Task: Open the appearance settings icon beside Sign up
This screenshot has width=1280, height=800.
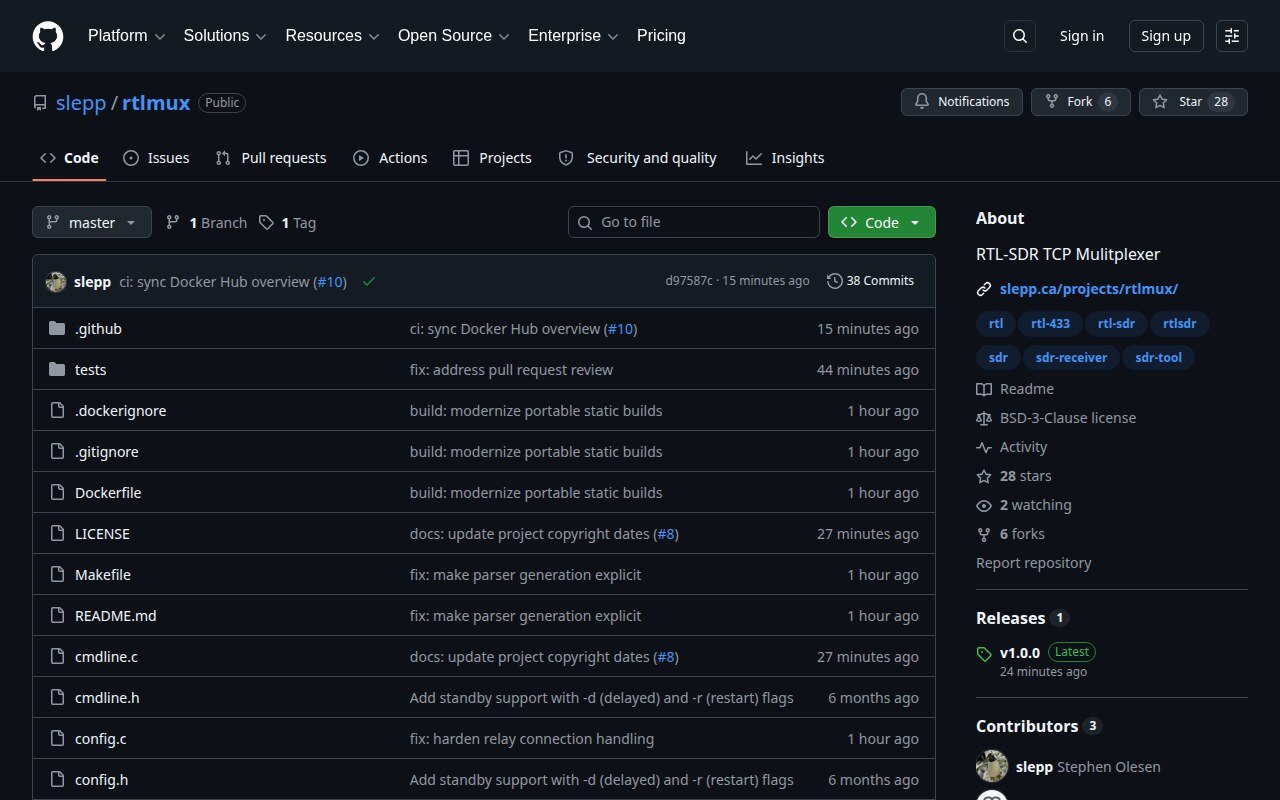Action: (x=1232, y=36)
